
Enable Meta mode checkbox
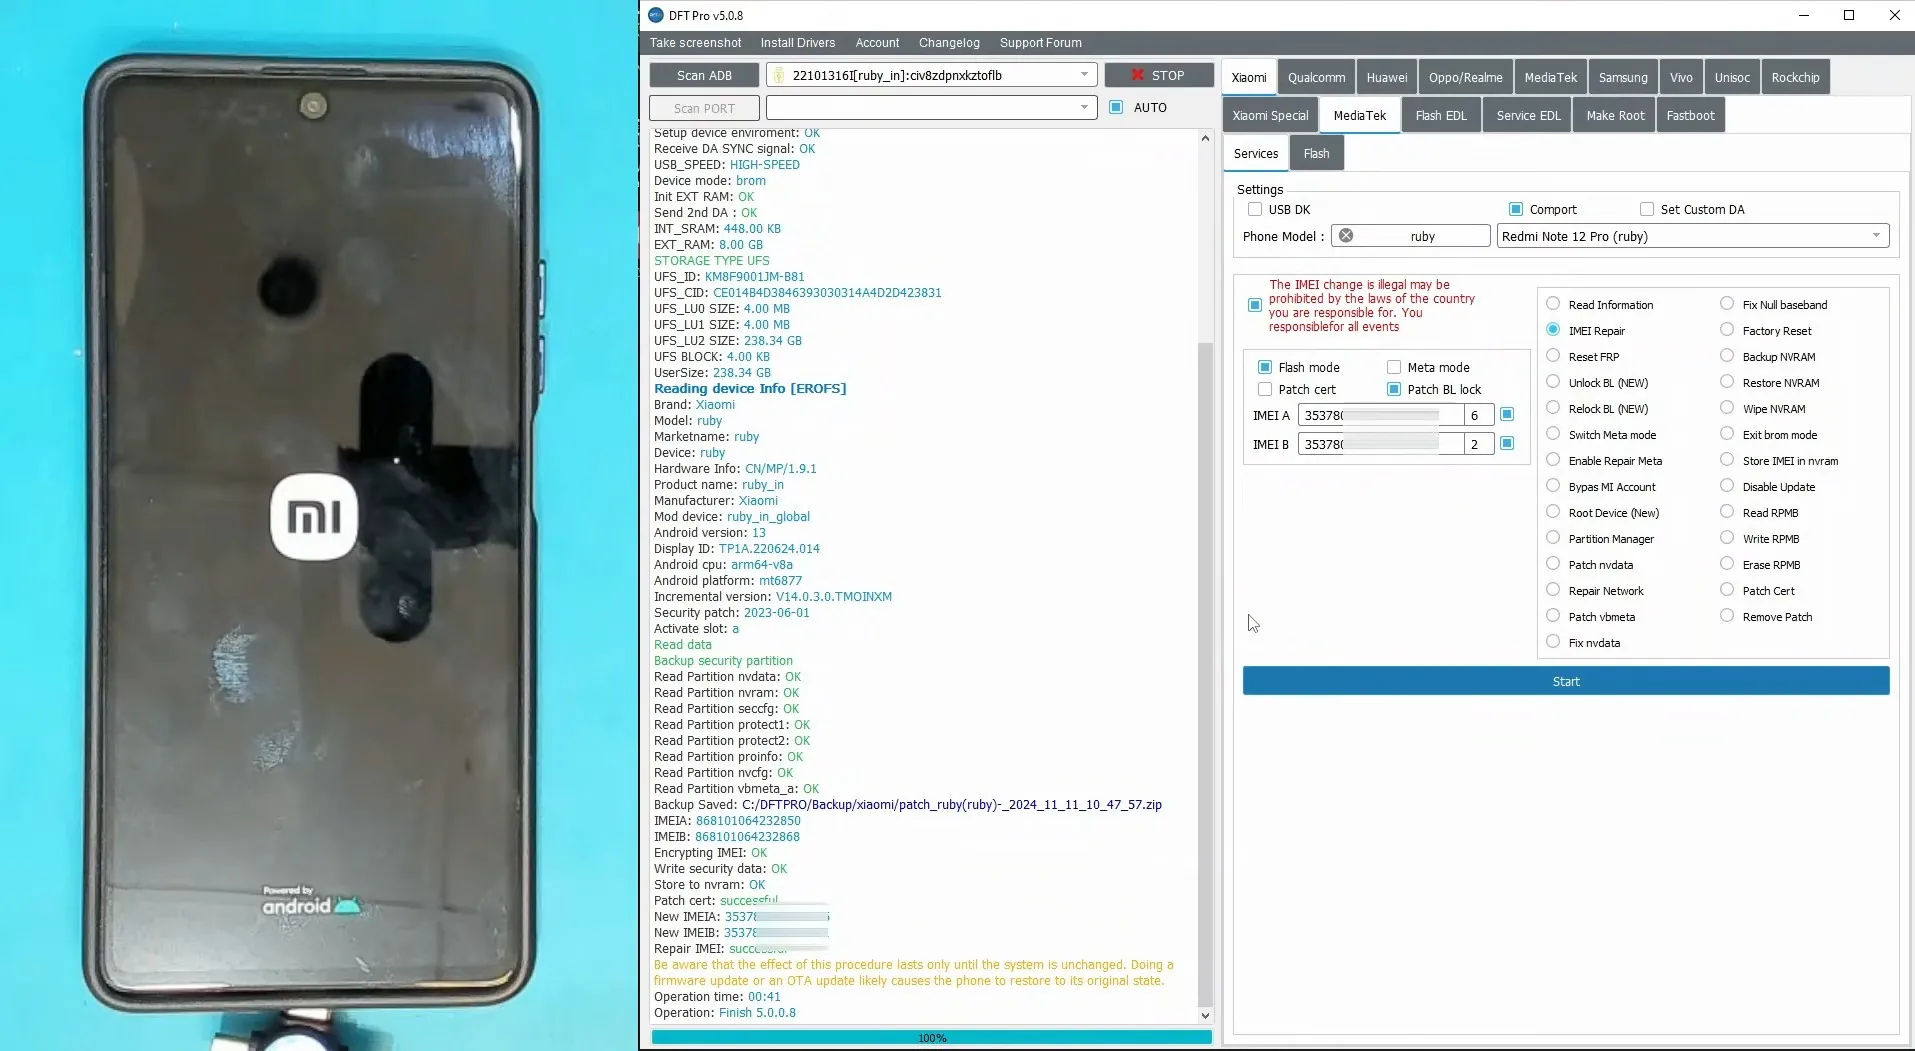1394,367
